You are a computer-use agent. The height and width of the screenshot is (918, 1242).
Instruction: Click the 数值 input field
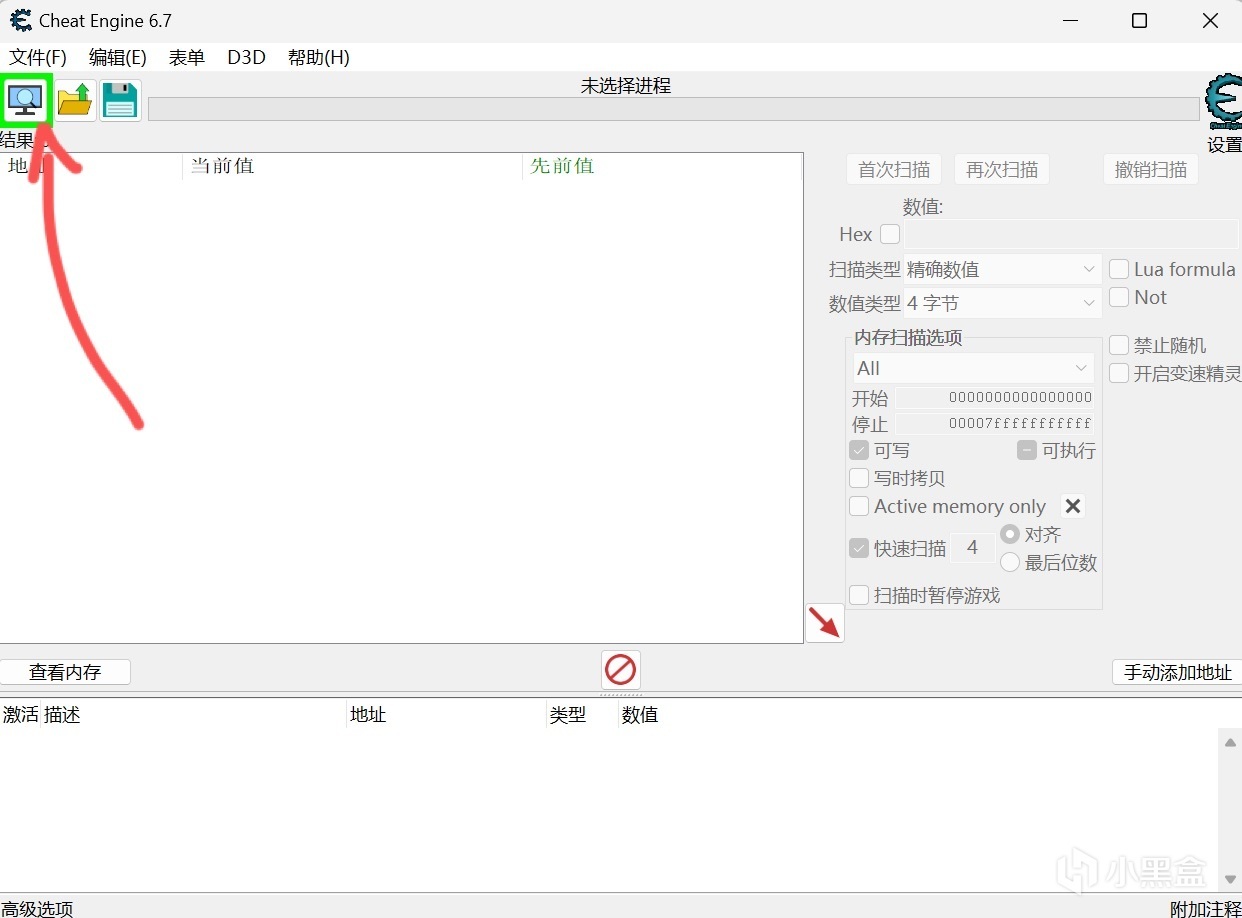(x=1072, y=234)
